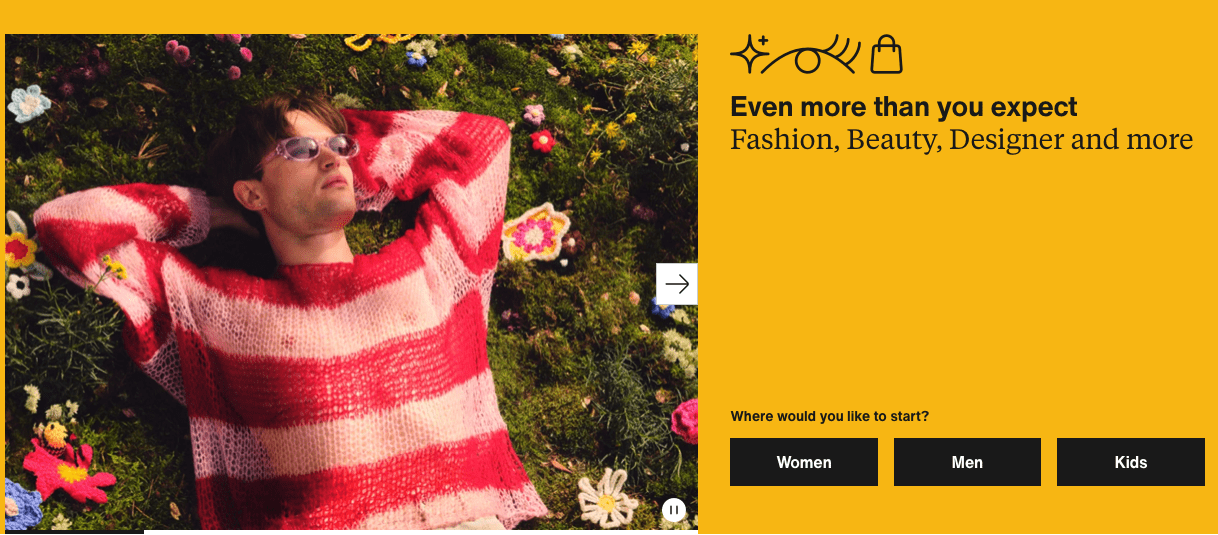Open the striped sweater hero image
The height and width of the screenshot is (535, 1218).
(x=351, y=282)
